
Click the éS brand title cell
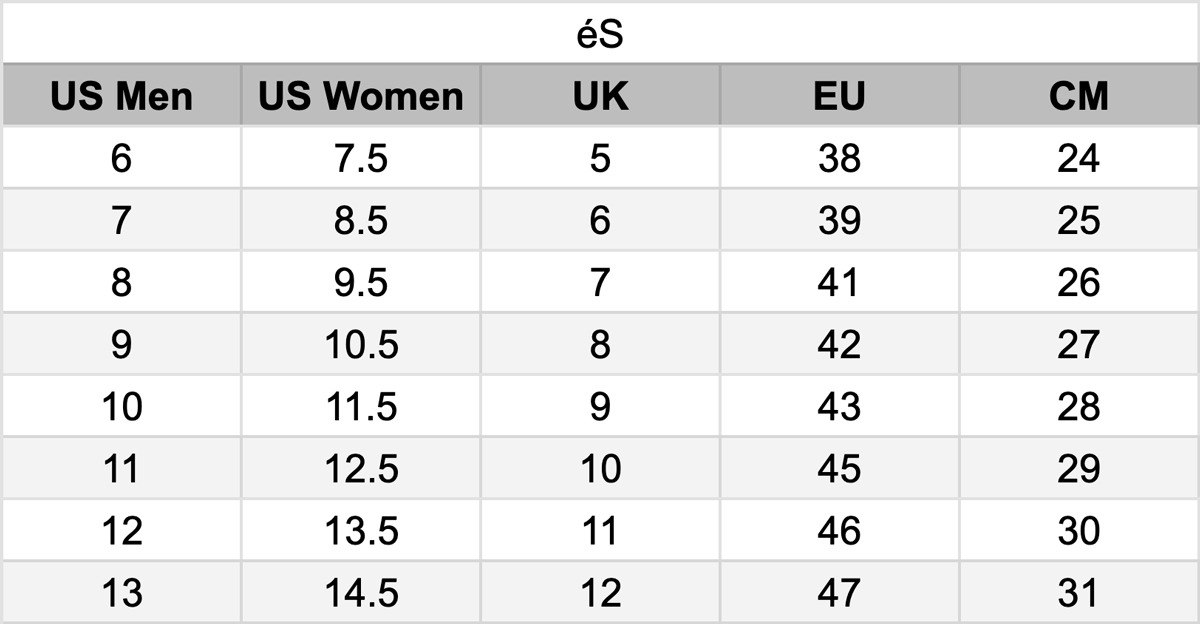coord(600,34)
